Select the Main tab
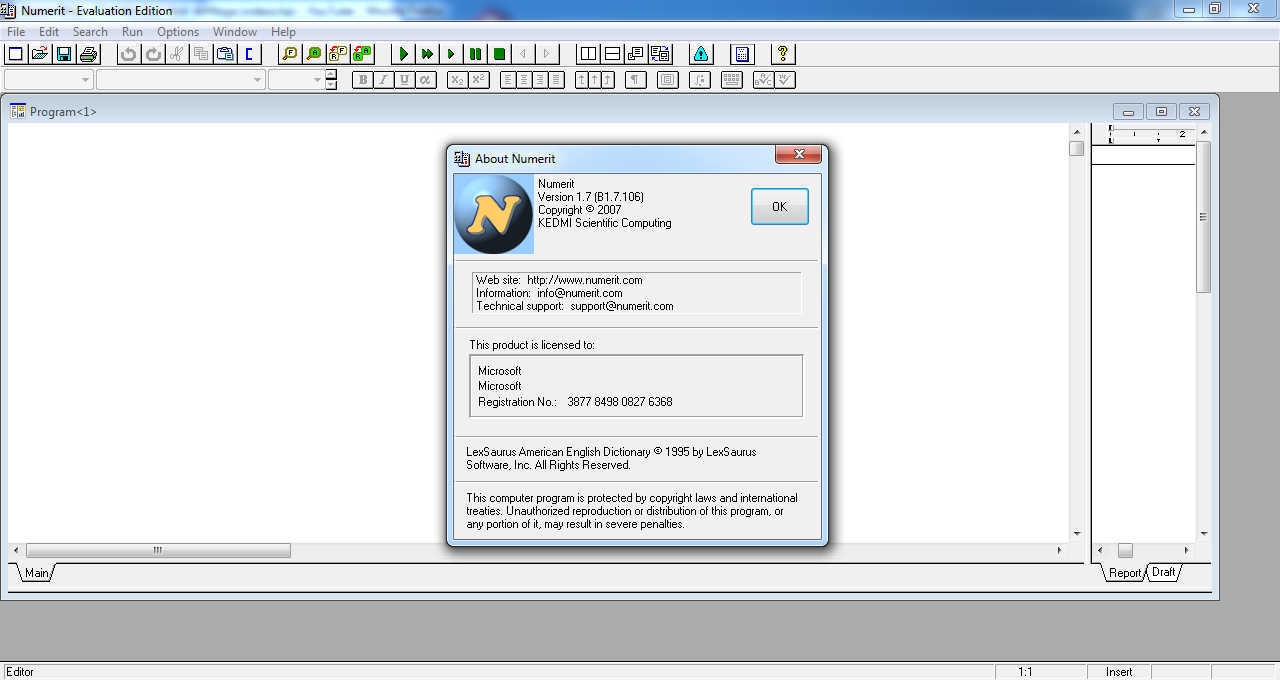This screenshot has height=680, width=1280. 37,573
